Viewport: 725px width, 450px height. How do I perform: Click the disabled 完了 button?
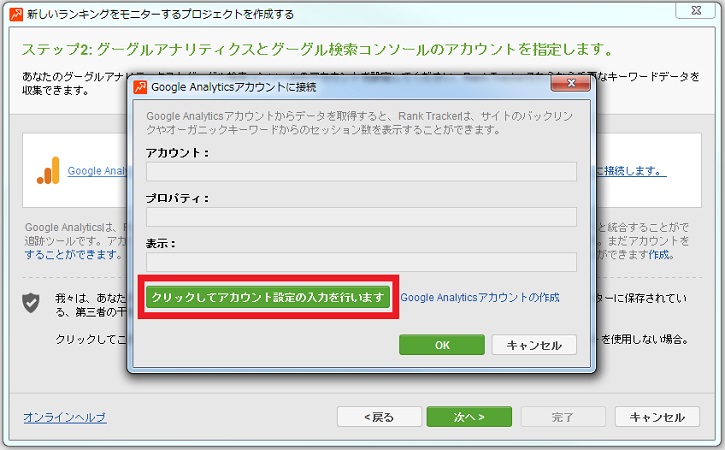click(563, 417)
